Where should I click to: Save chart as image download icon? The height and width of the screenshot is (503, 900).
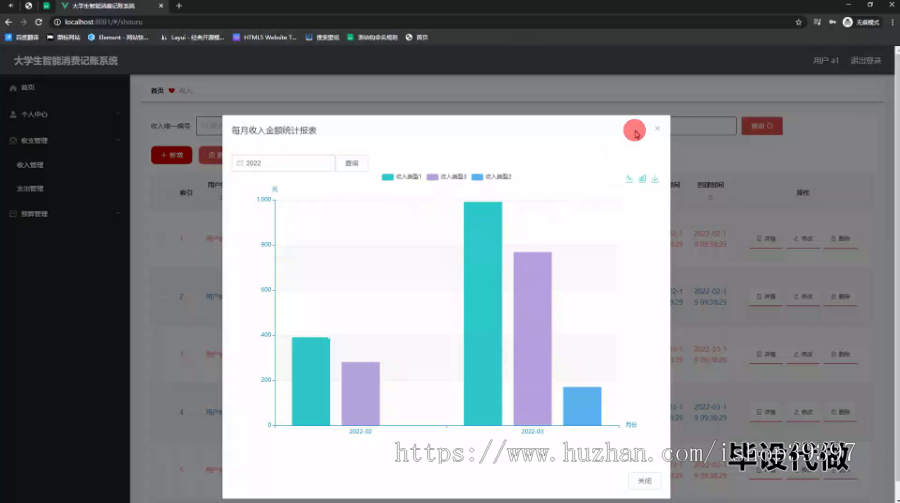pos(655,179)
